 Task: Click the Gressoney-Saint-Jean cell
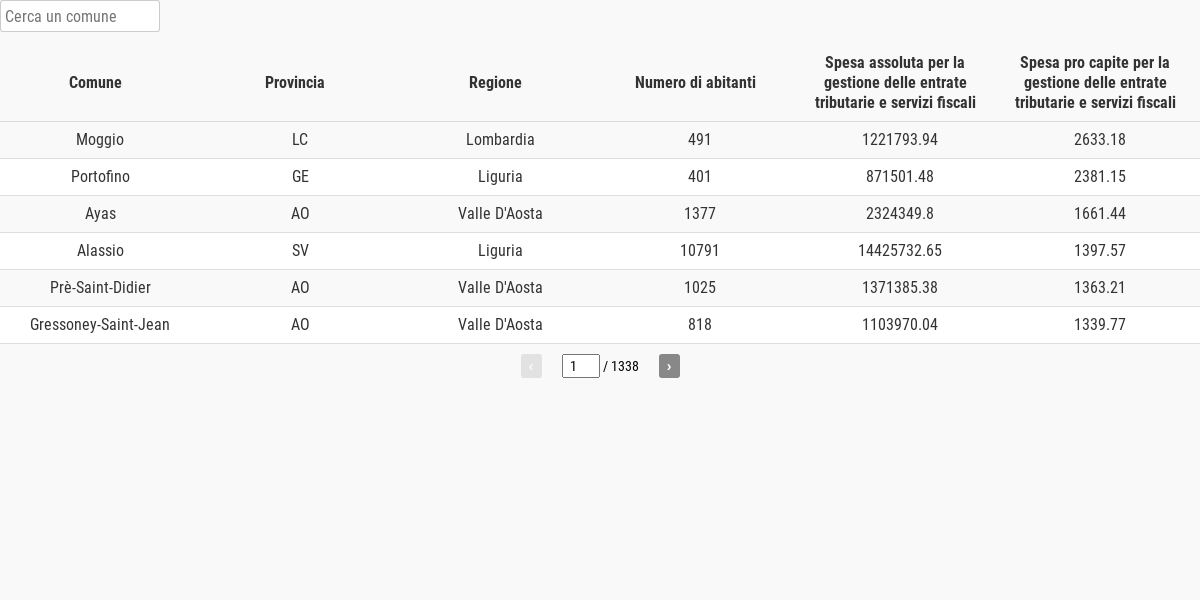pyautogui.click(x=100, y=325)
